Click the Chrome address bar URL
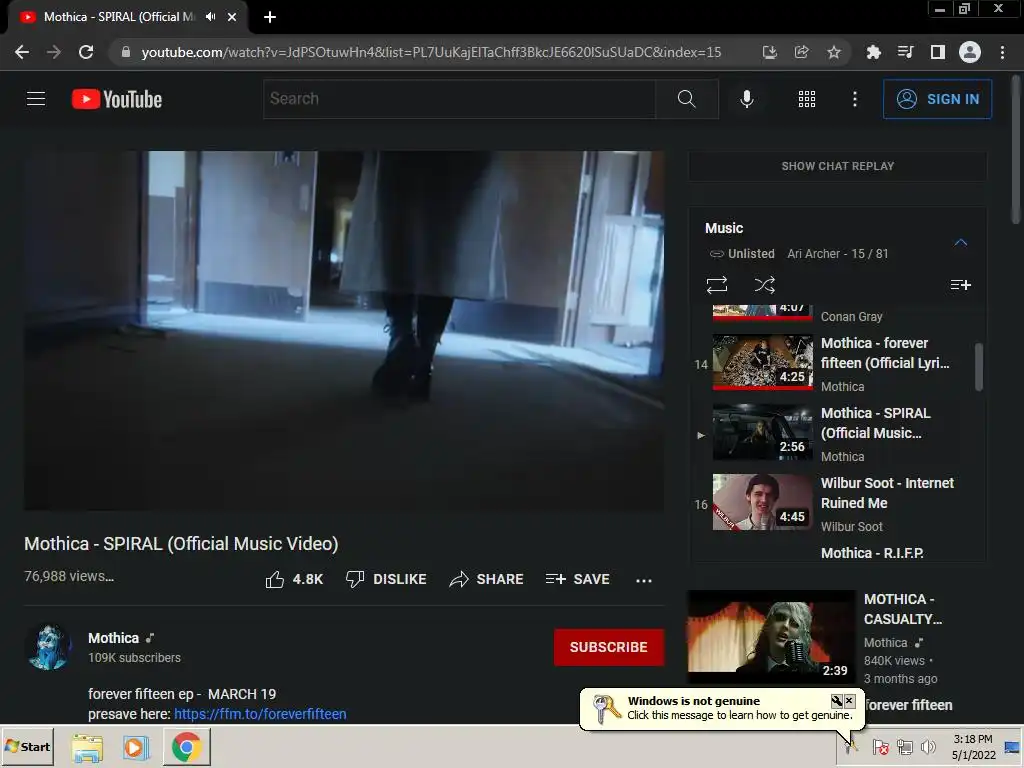1024x768 pixels. coord(431,52)
